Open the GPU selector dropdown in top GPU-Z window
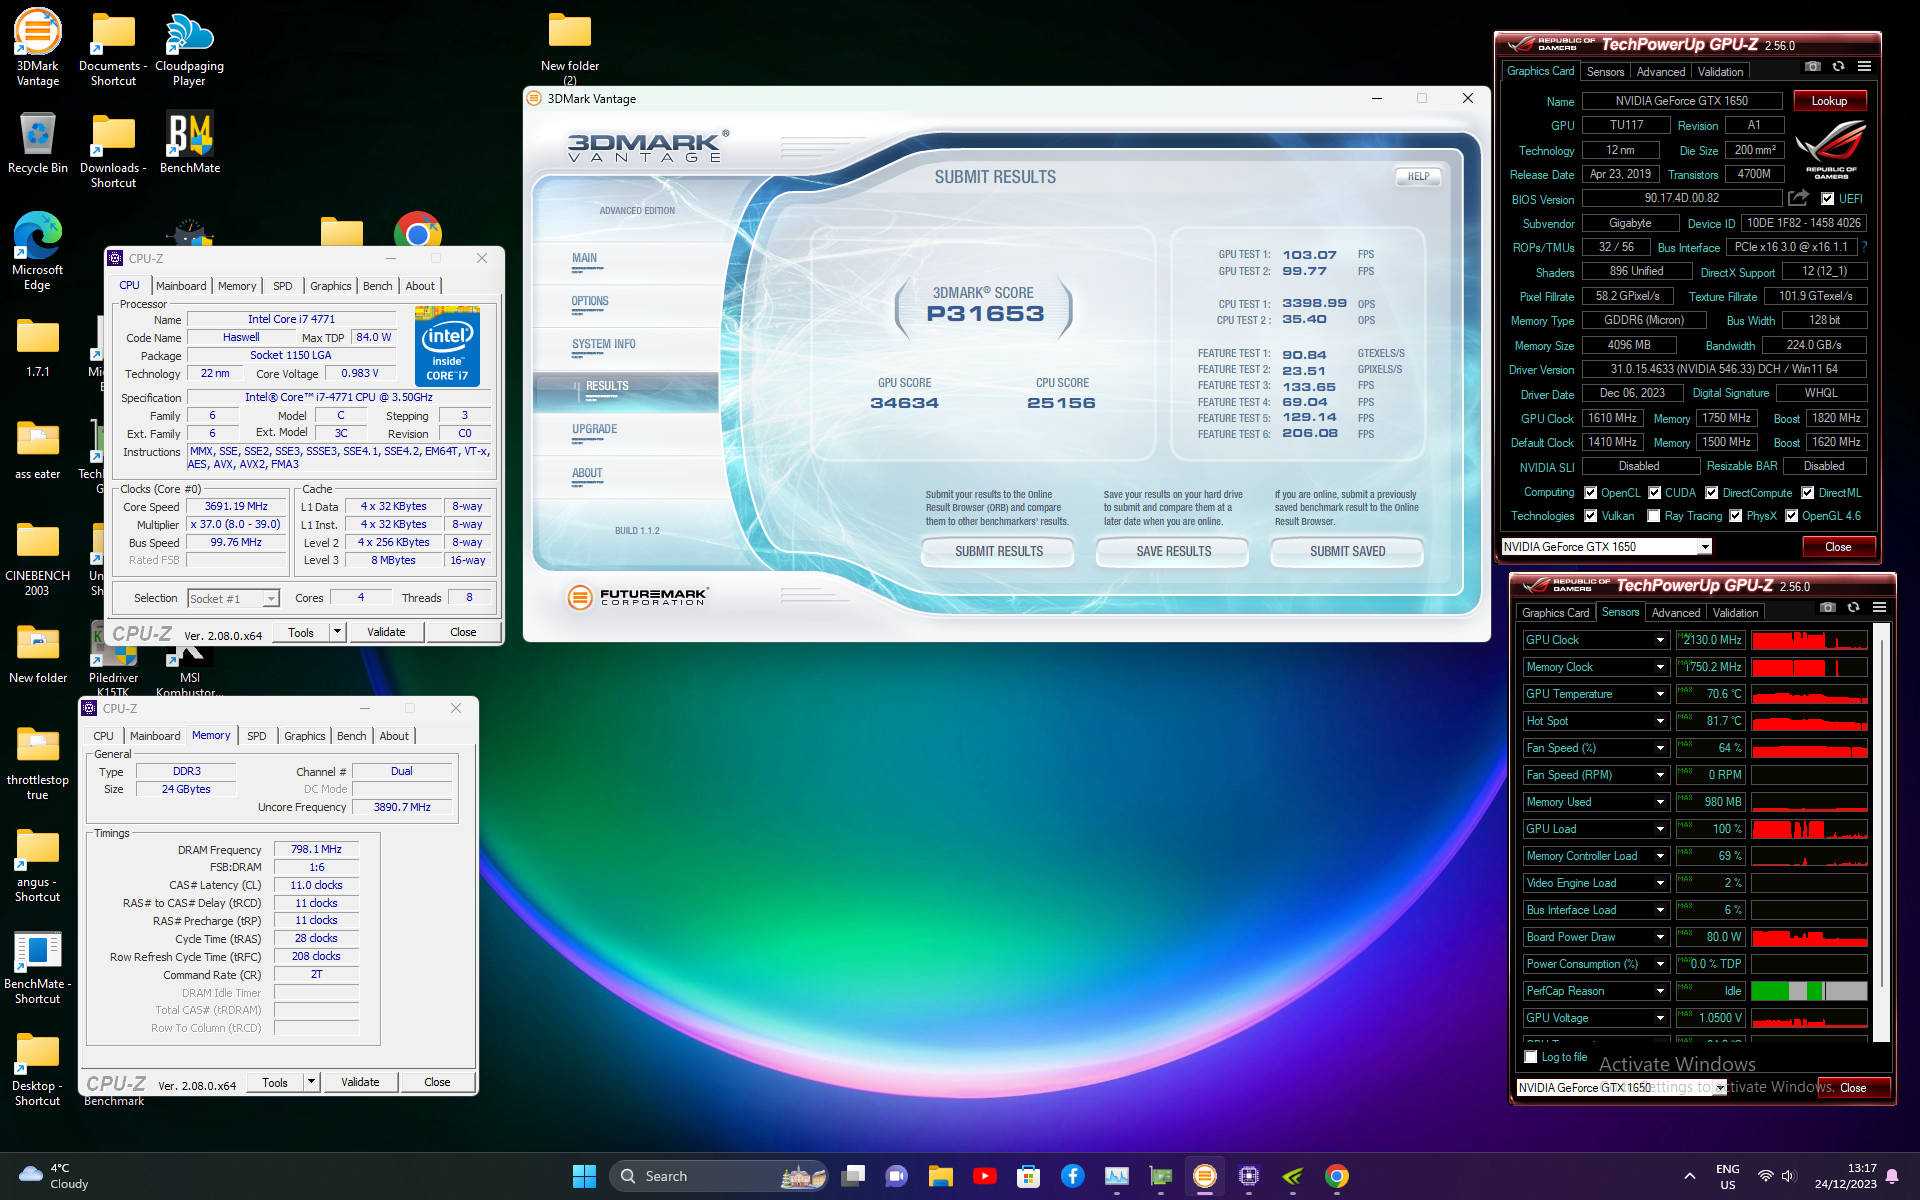Screen dimensions: 1920x1200 [x=1705, y=547]
